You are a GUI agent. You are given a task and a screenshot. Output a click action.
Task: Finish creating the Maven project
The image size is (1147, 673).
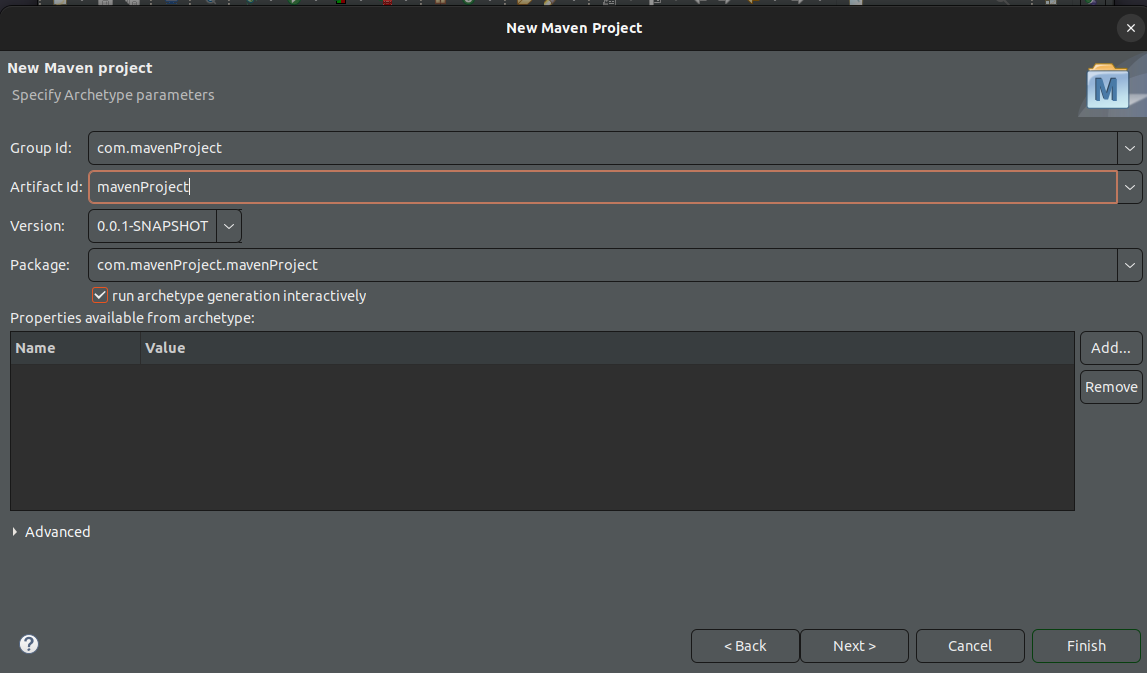tap(1086, 646)
